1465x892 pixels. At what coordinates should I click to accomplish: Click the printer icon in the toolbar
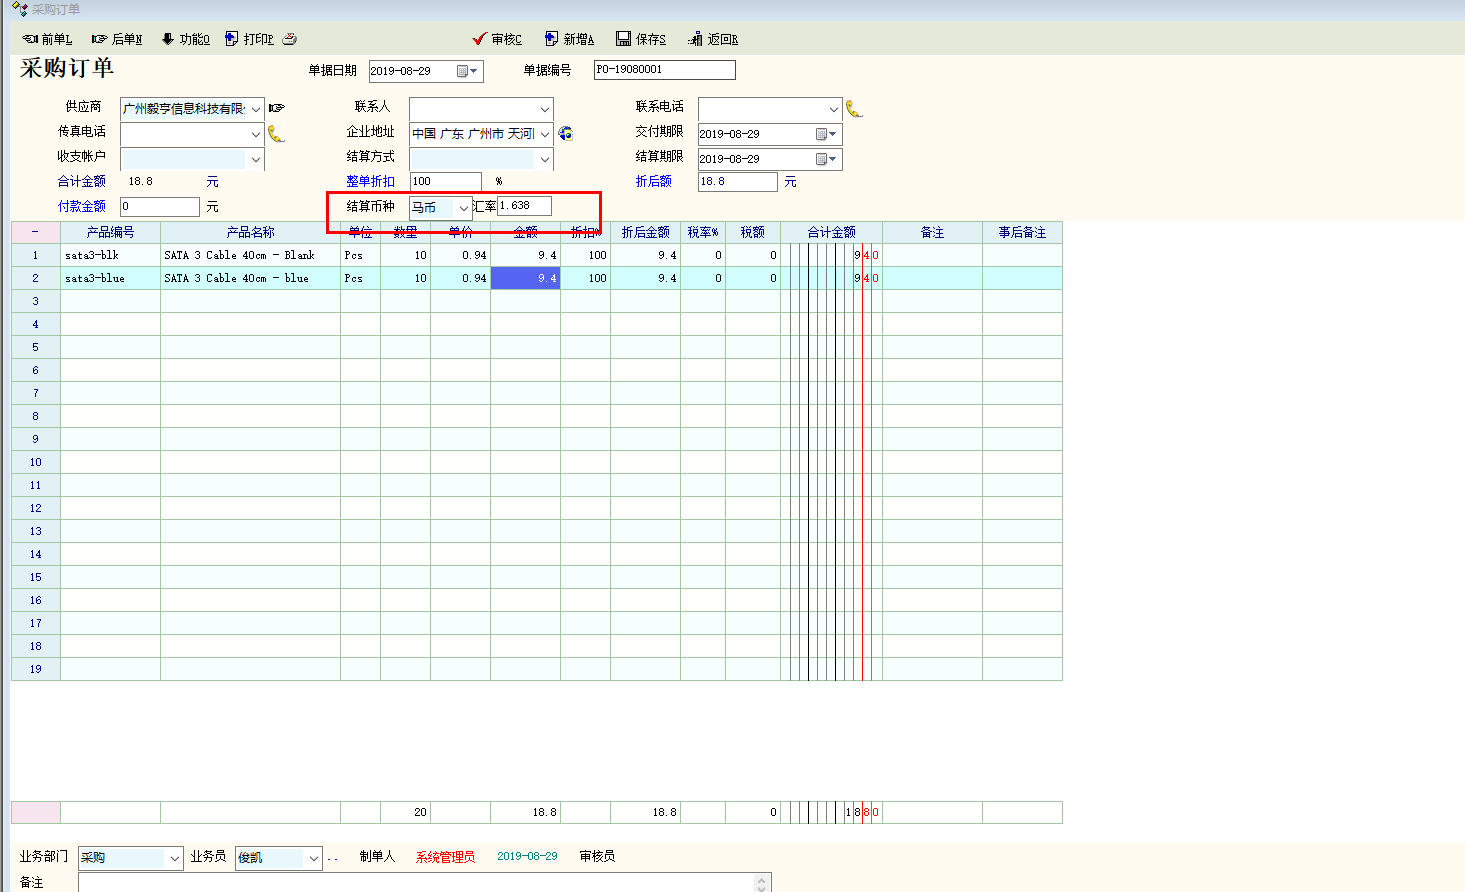click(x=290, y=39)
